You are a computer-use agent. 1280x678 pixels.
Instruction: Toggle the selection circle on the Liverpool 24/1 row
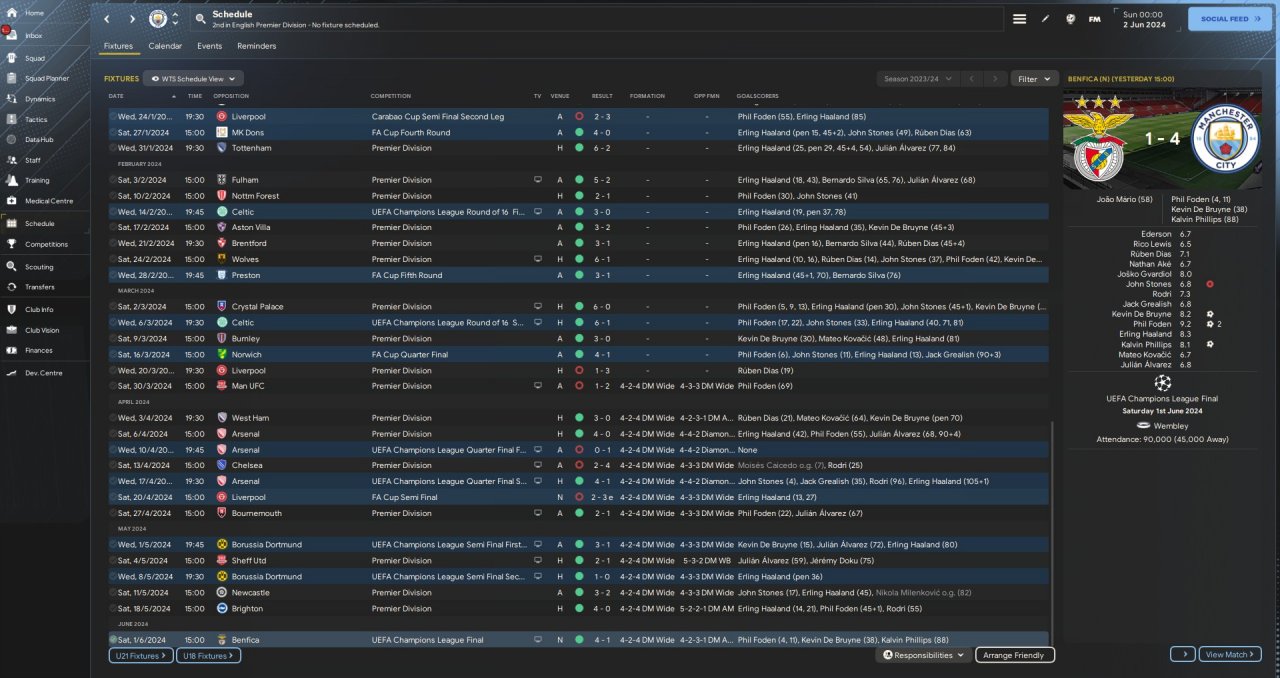113,116
